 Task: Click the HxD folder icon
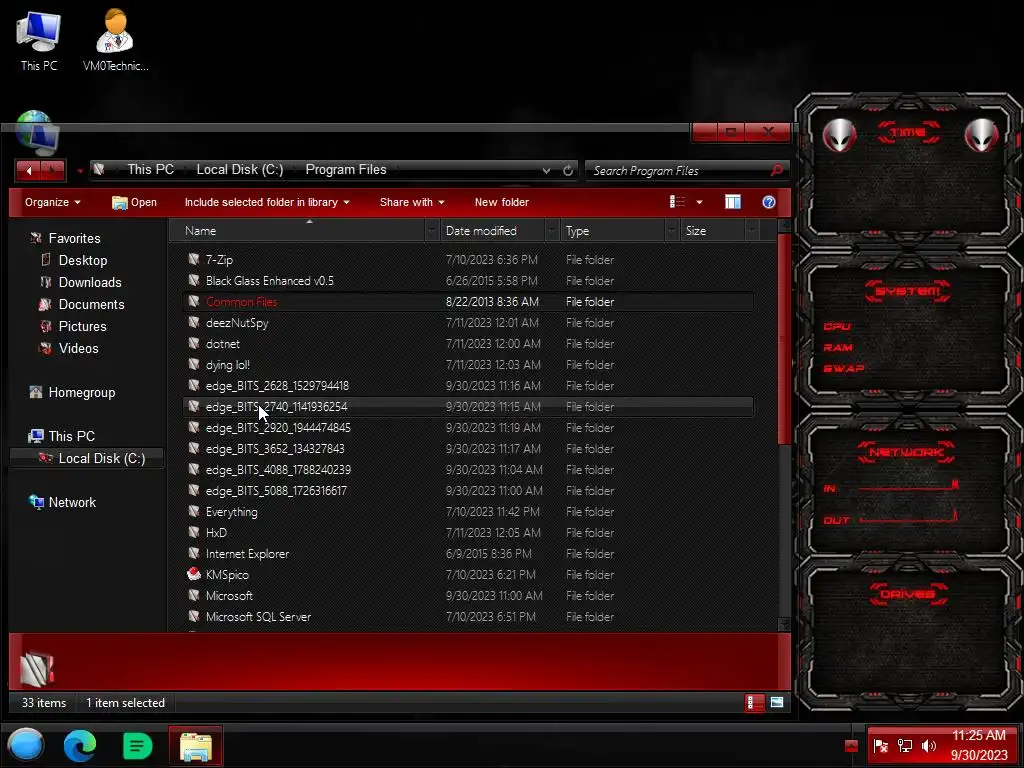click(193, 532)
